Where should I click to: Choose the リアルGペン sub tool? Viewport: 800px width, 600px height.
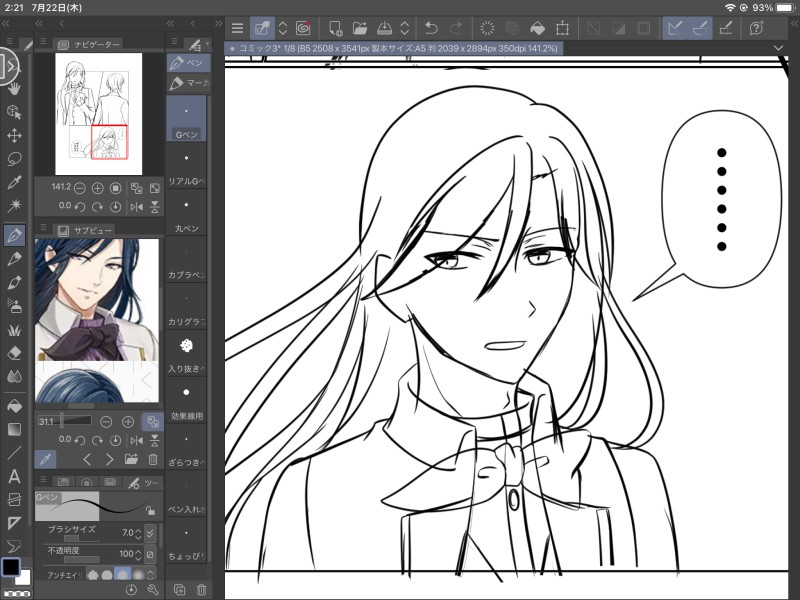[186, 166]
